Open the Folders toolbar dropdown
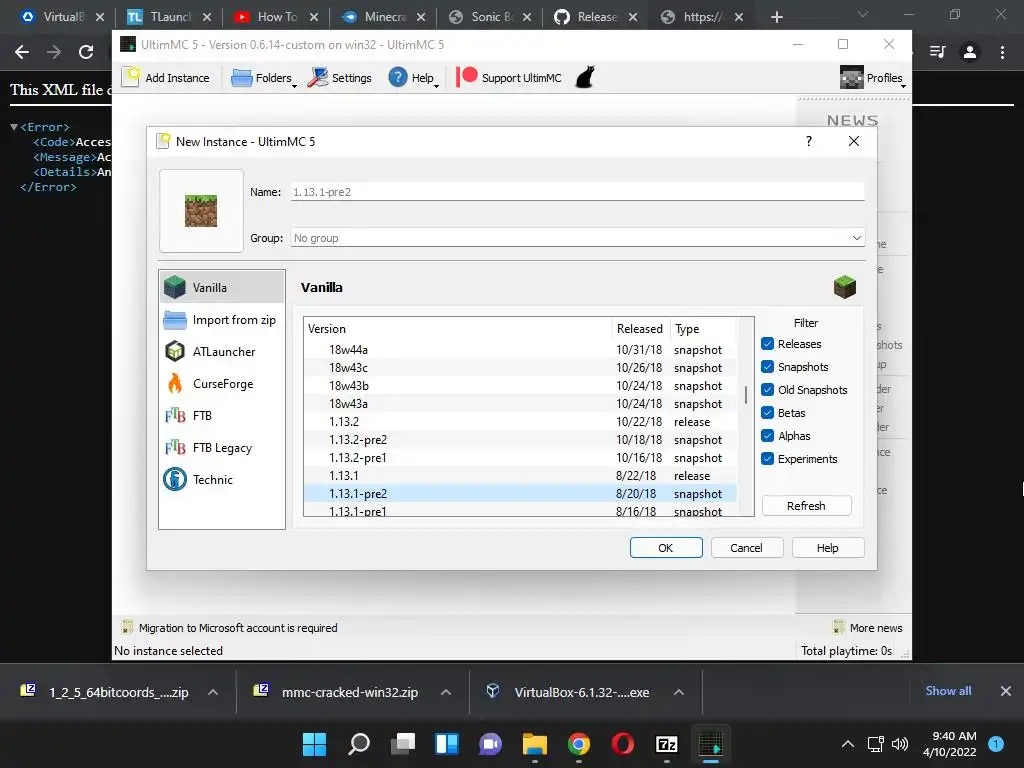 pos(264,78)
